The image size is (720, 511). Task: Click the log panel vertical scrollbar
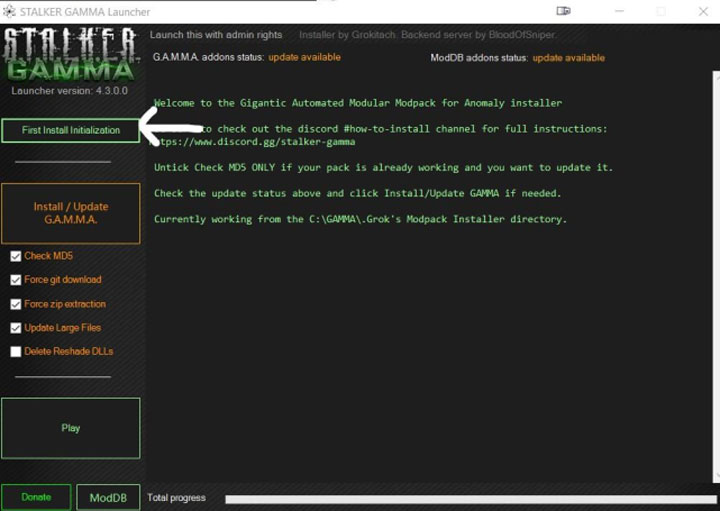[x=714, y=280]
